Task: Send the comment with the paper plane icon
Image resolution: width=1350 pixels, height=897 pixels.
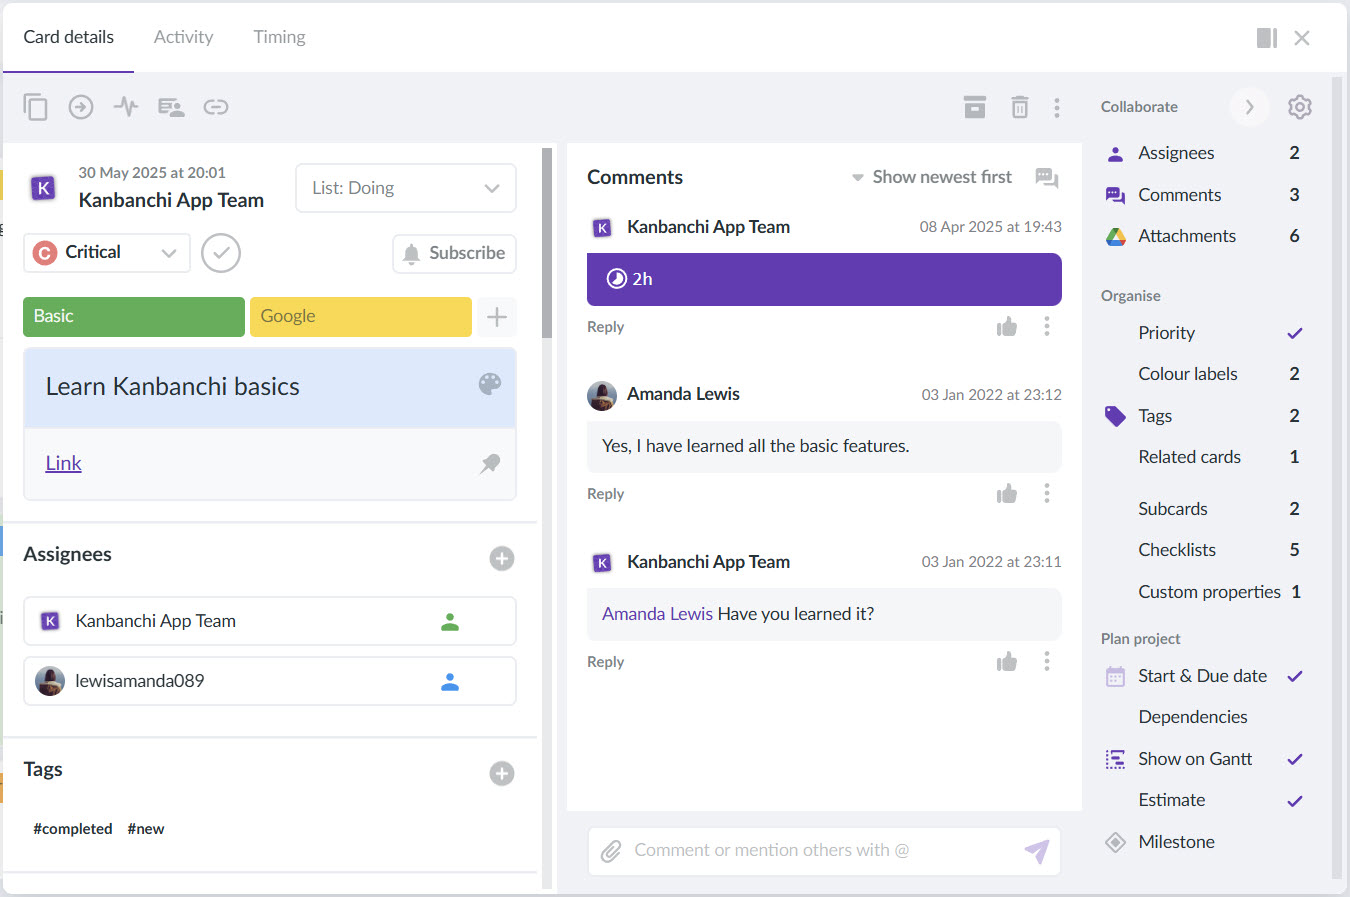Action: pyautogui.click(x=1037, y=851)
